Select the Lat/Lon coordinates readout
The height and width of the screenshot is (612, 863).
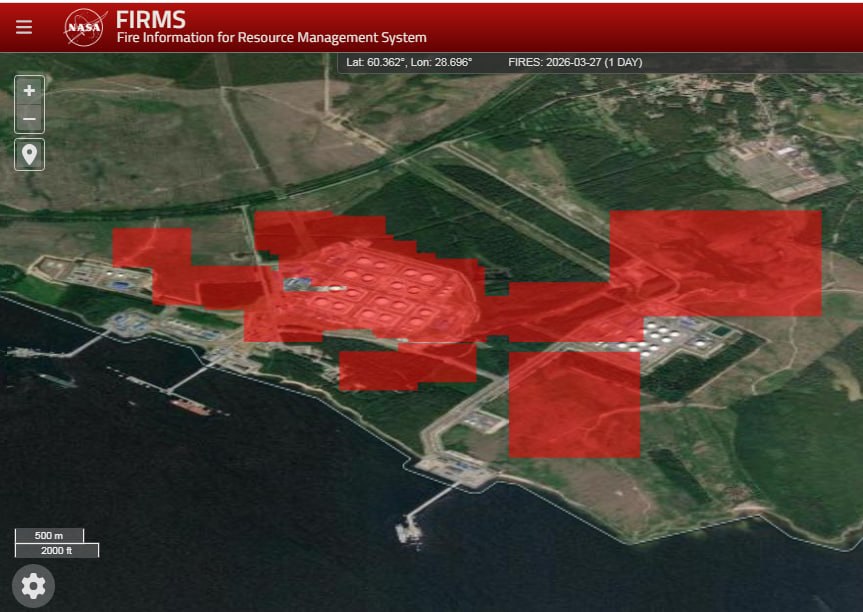(409, 62)
